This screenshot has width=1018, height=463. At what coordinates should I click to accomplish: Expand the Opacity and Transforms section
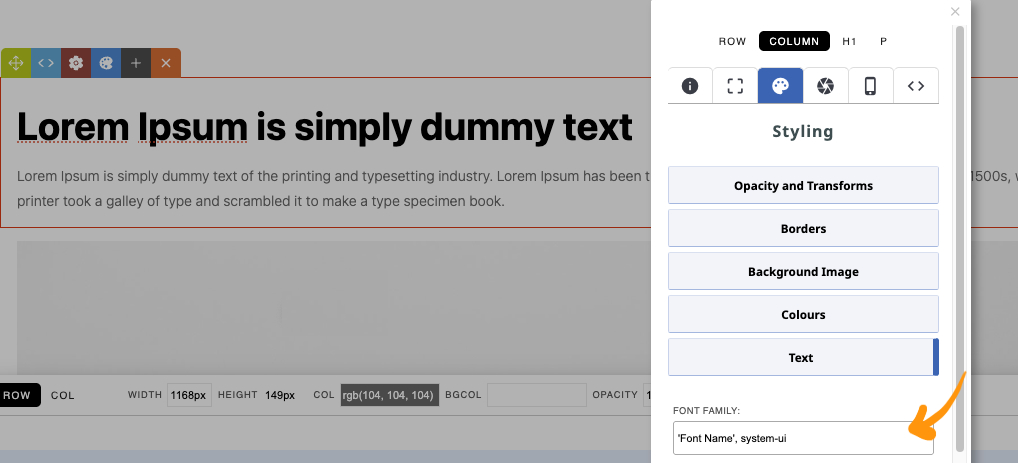pos(803,186)
